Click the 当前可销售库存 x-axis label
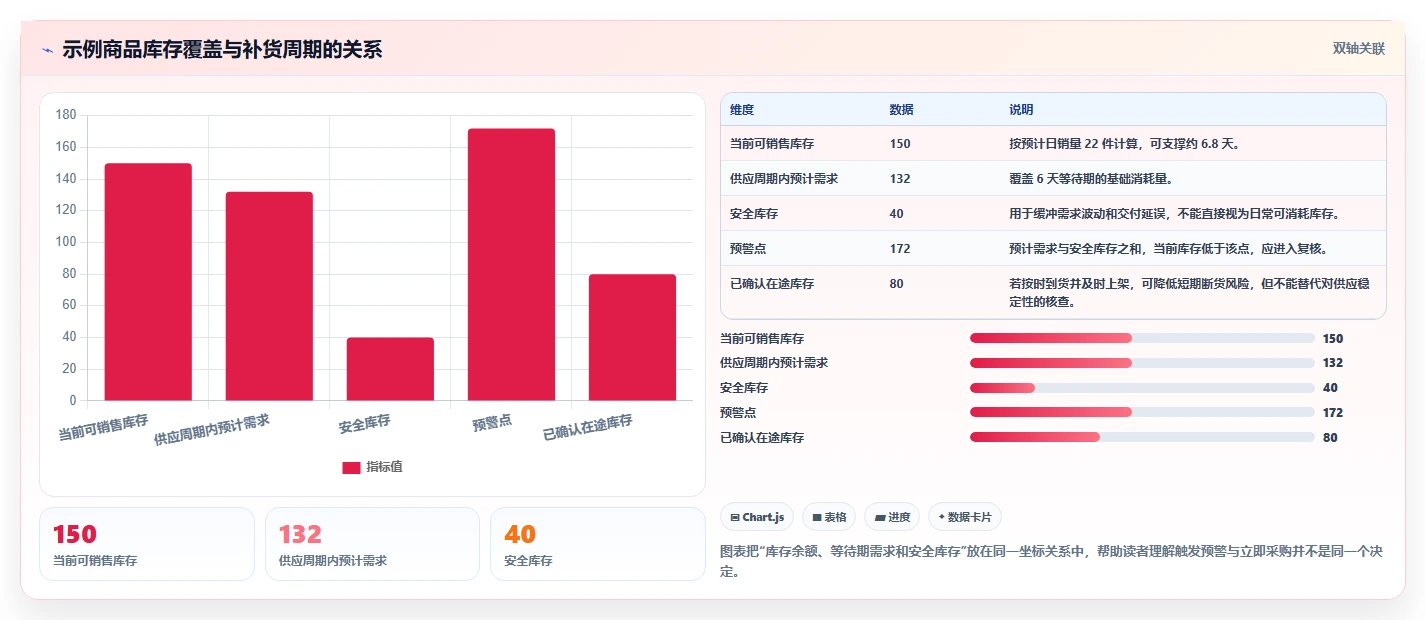The image size is (1426, 620). pyautogui.click(x=103, y=427)
